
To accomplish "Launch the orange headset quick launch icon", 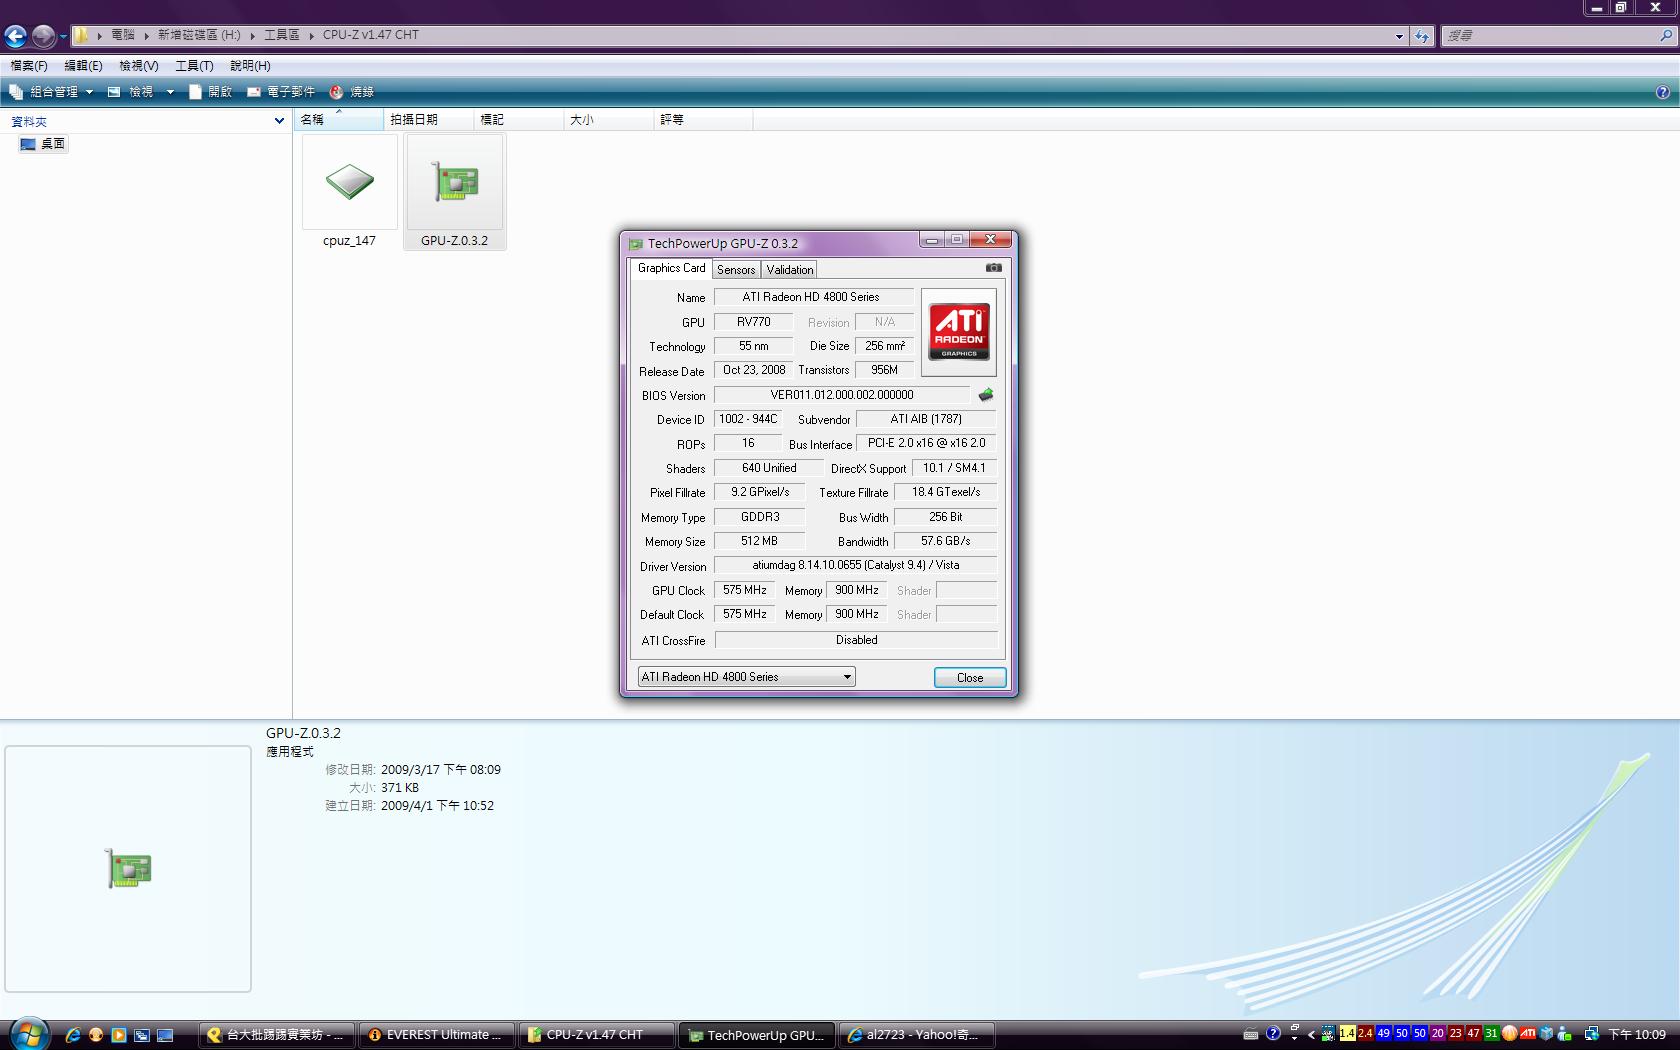I will (96, 1035).
